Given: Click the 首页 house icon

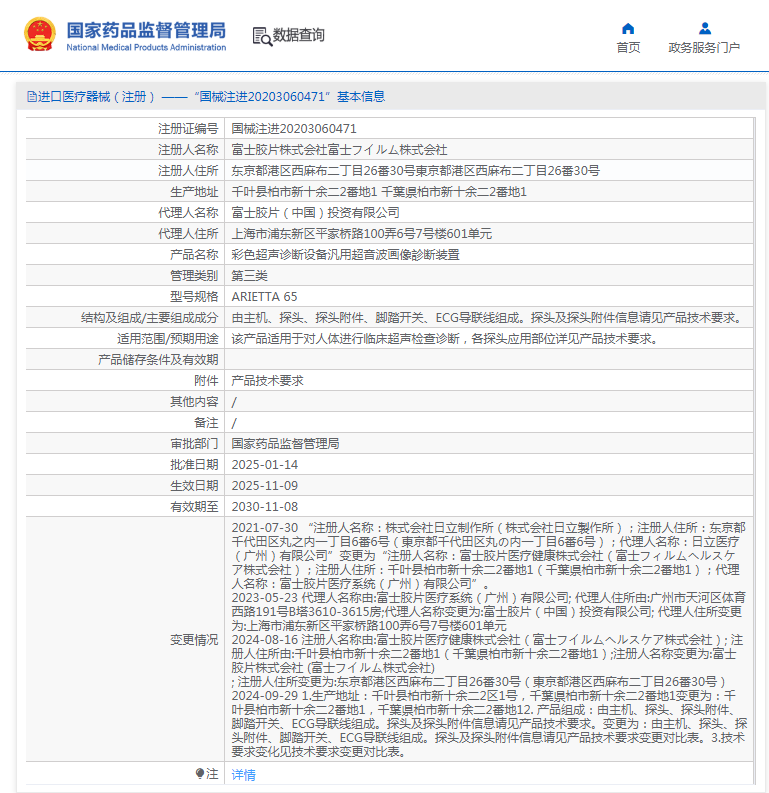Looking at the screenshot, I should click(628, 28).
